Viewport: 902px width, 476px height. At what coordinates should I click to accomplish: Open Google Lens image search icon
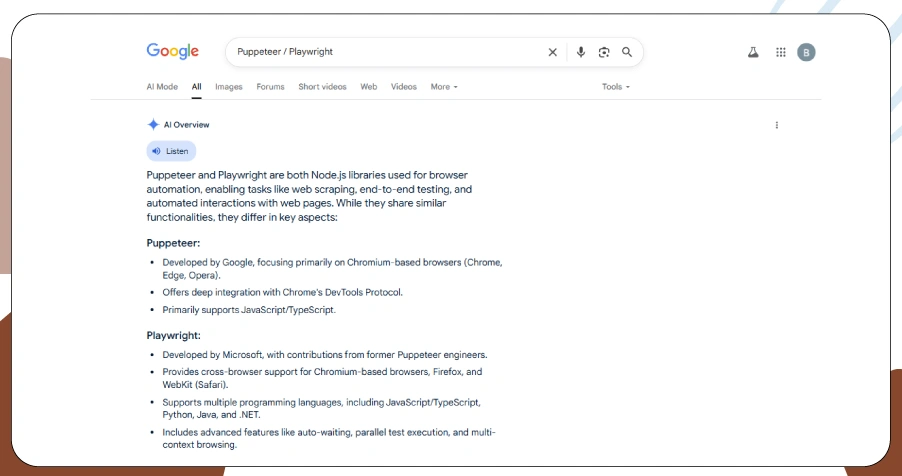pos(603,52)
